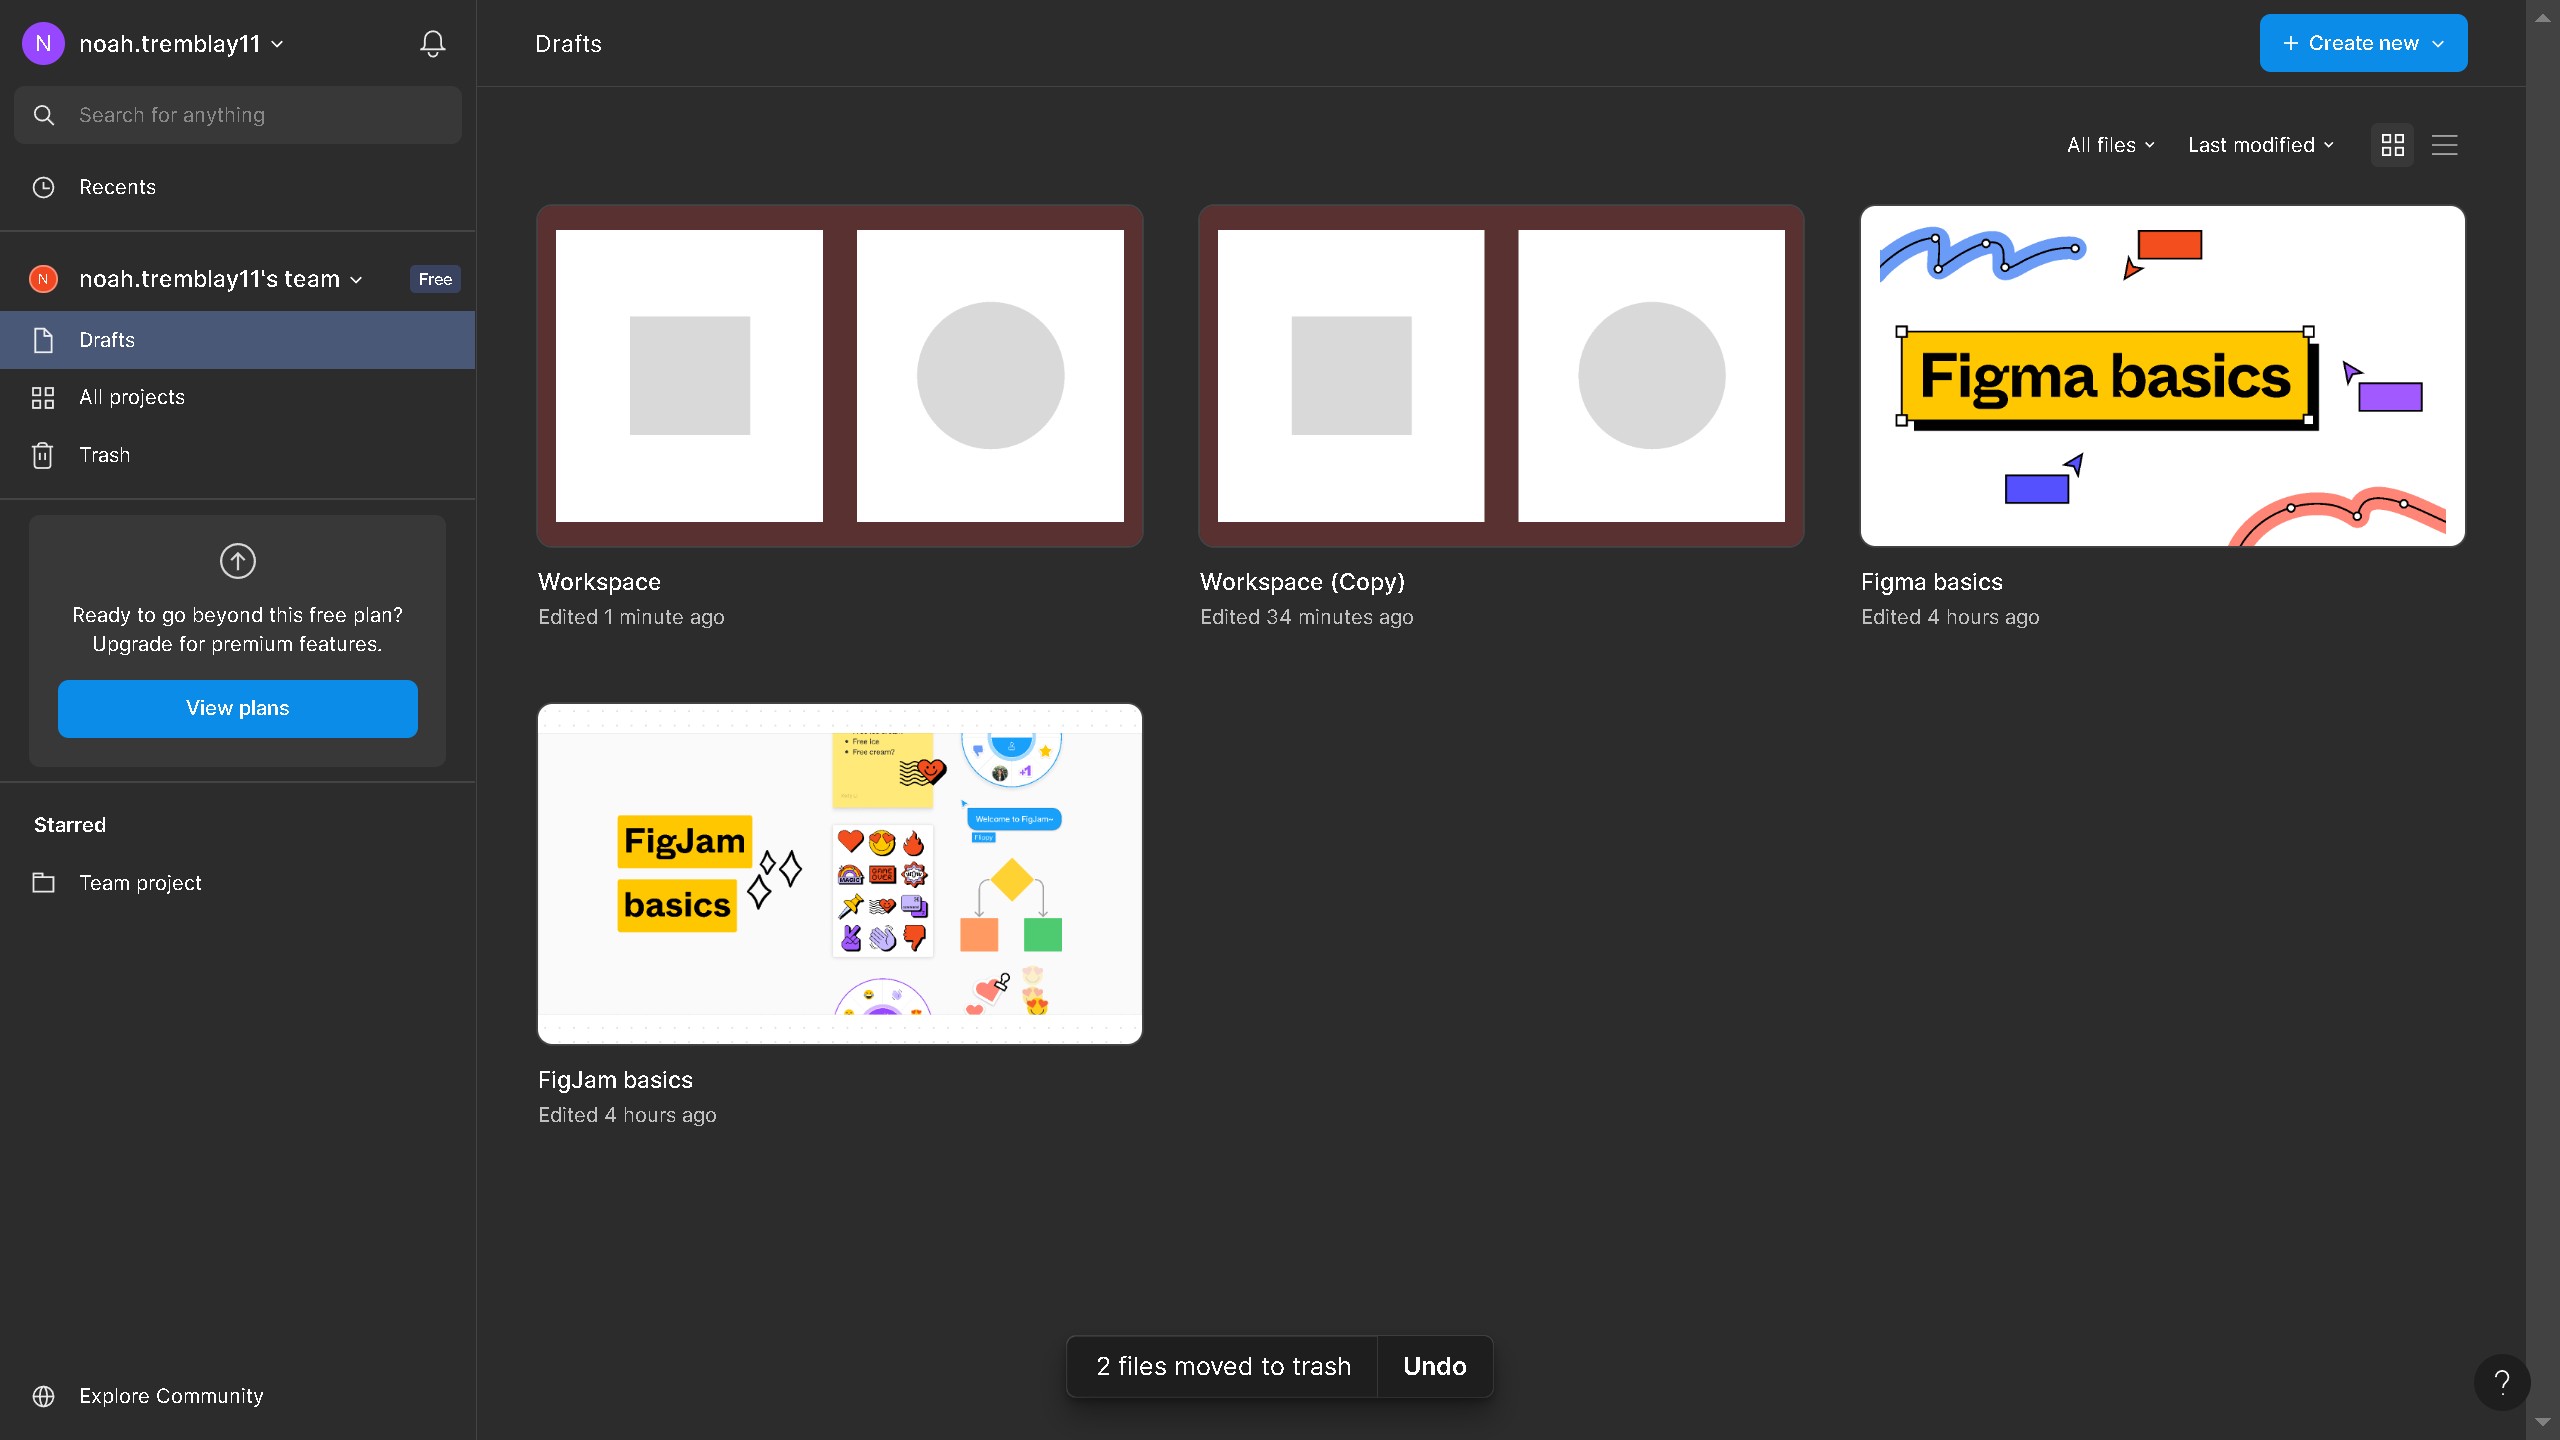Open the notifications bell
This screenshot has width=2560, height=1440.
[x=431, y=43]
